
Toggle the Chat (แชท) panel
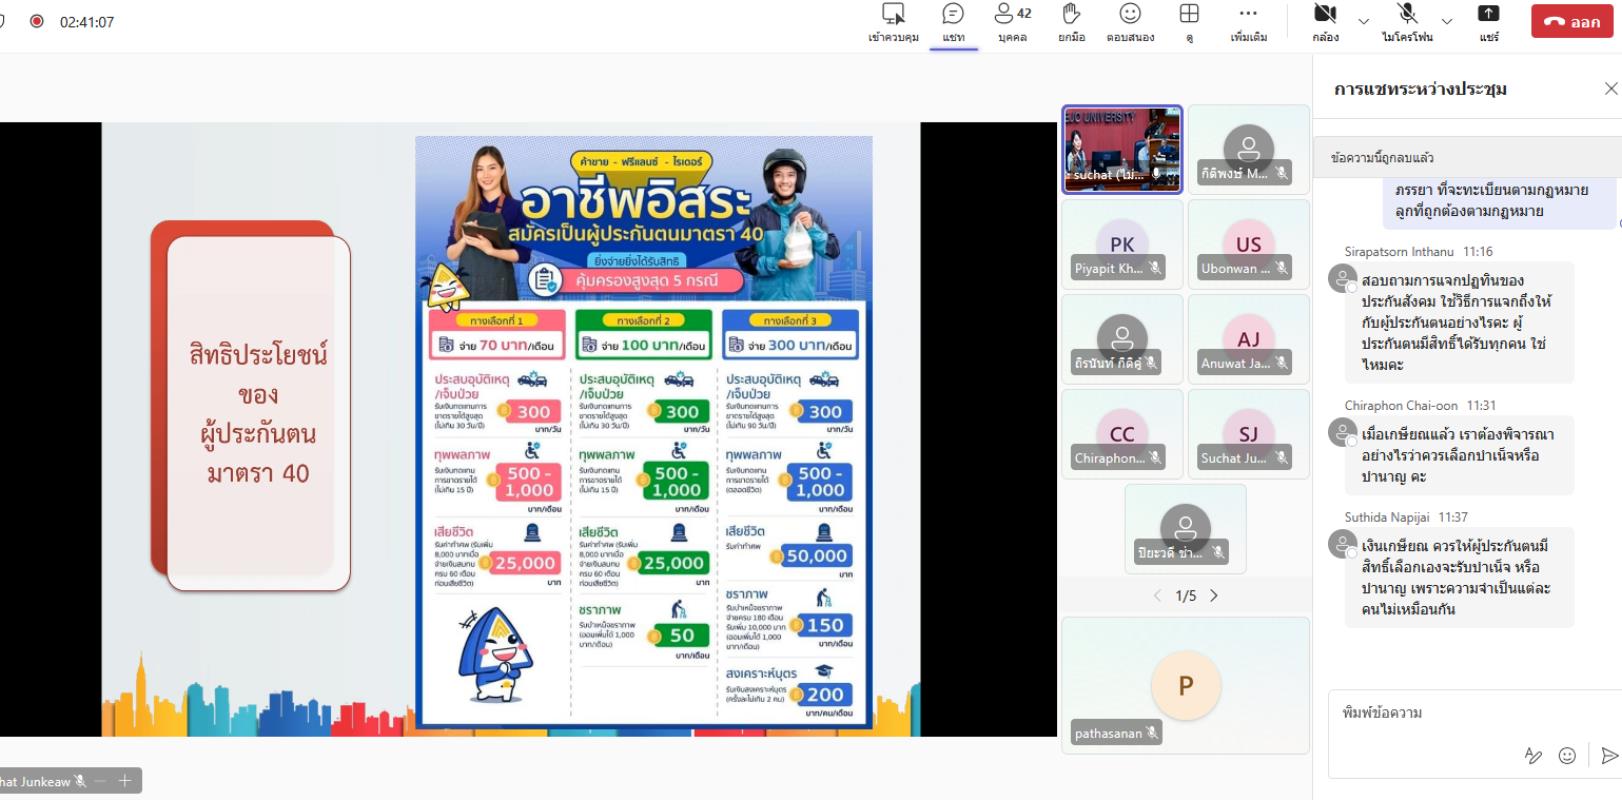click(x=953, y=21)
